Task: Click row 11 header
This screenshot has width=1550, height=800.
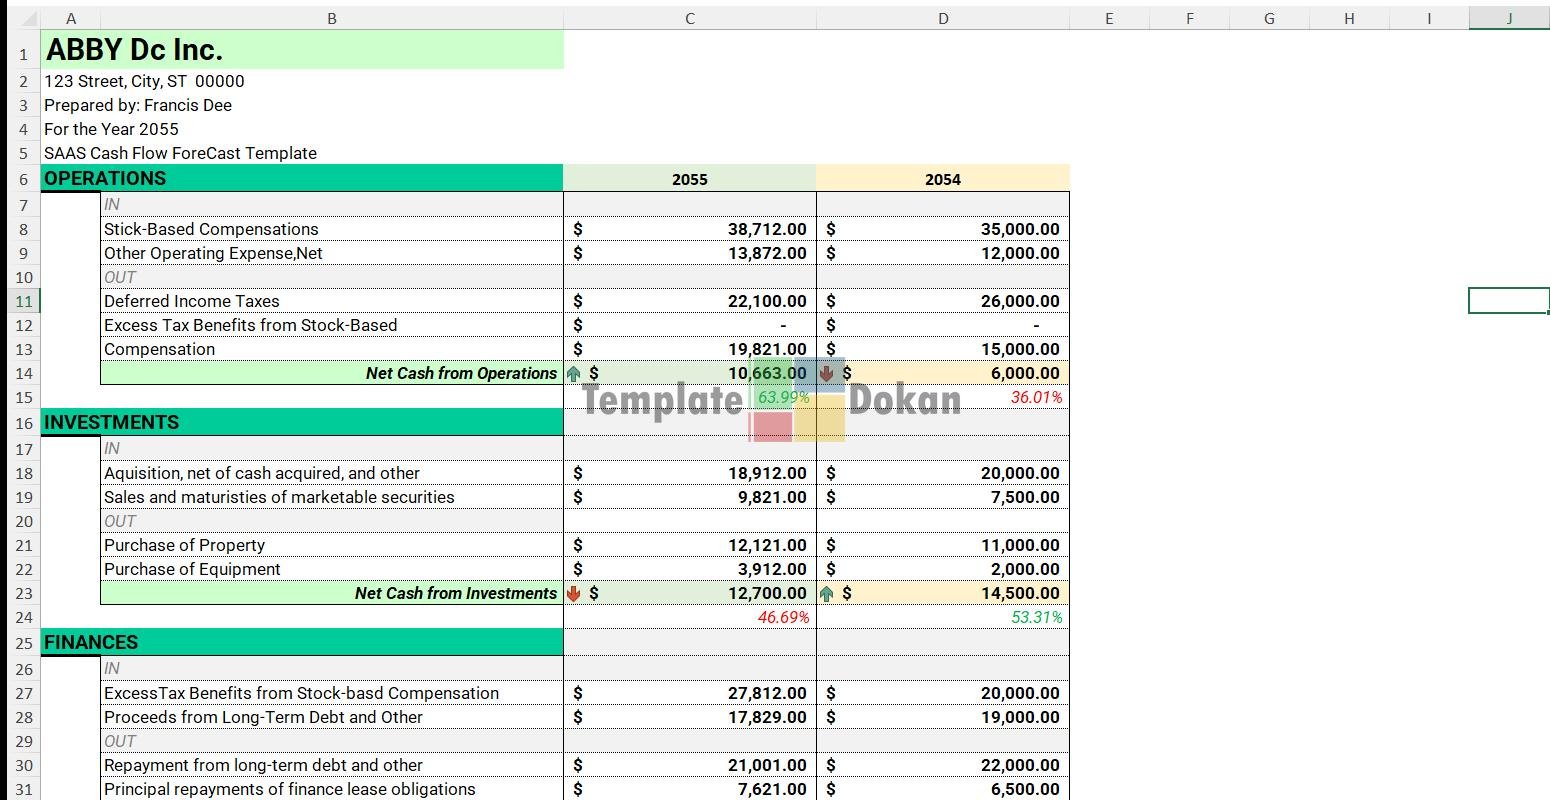Action: pos(24,301)
